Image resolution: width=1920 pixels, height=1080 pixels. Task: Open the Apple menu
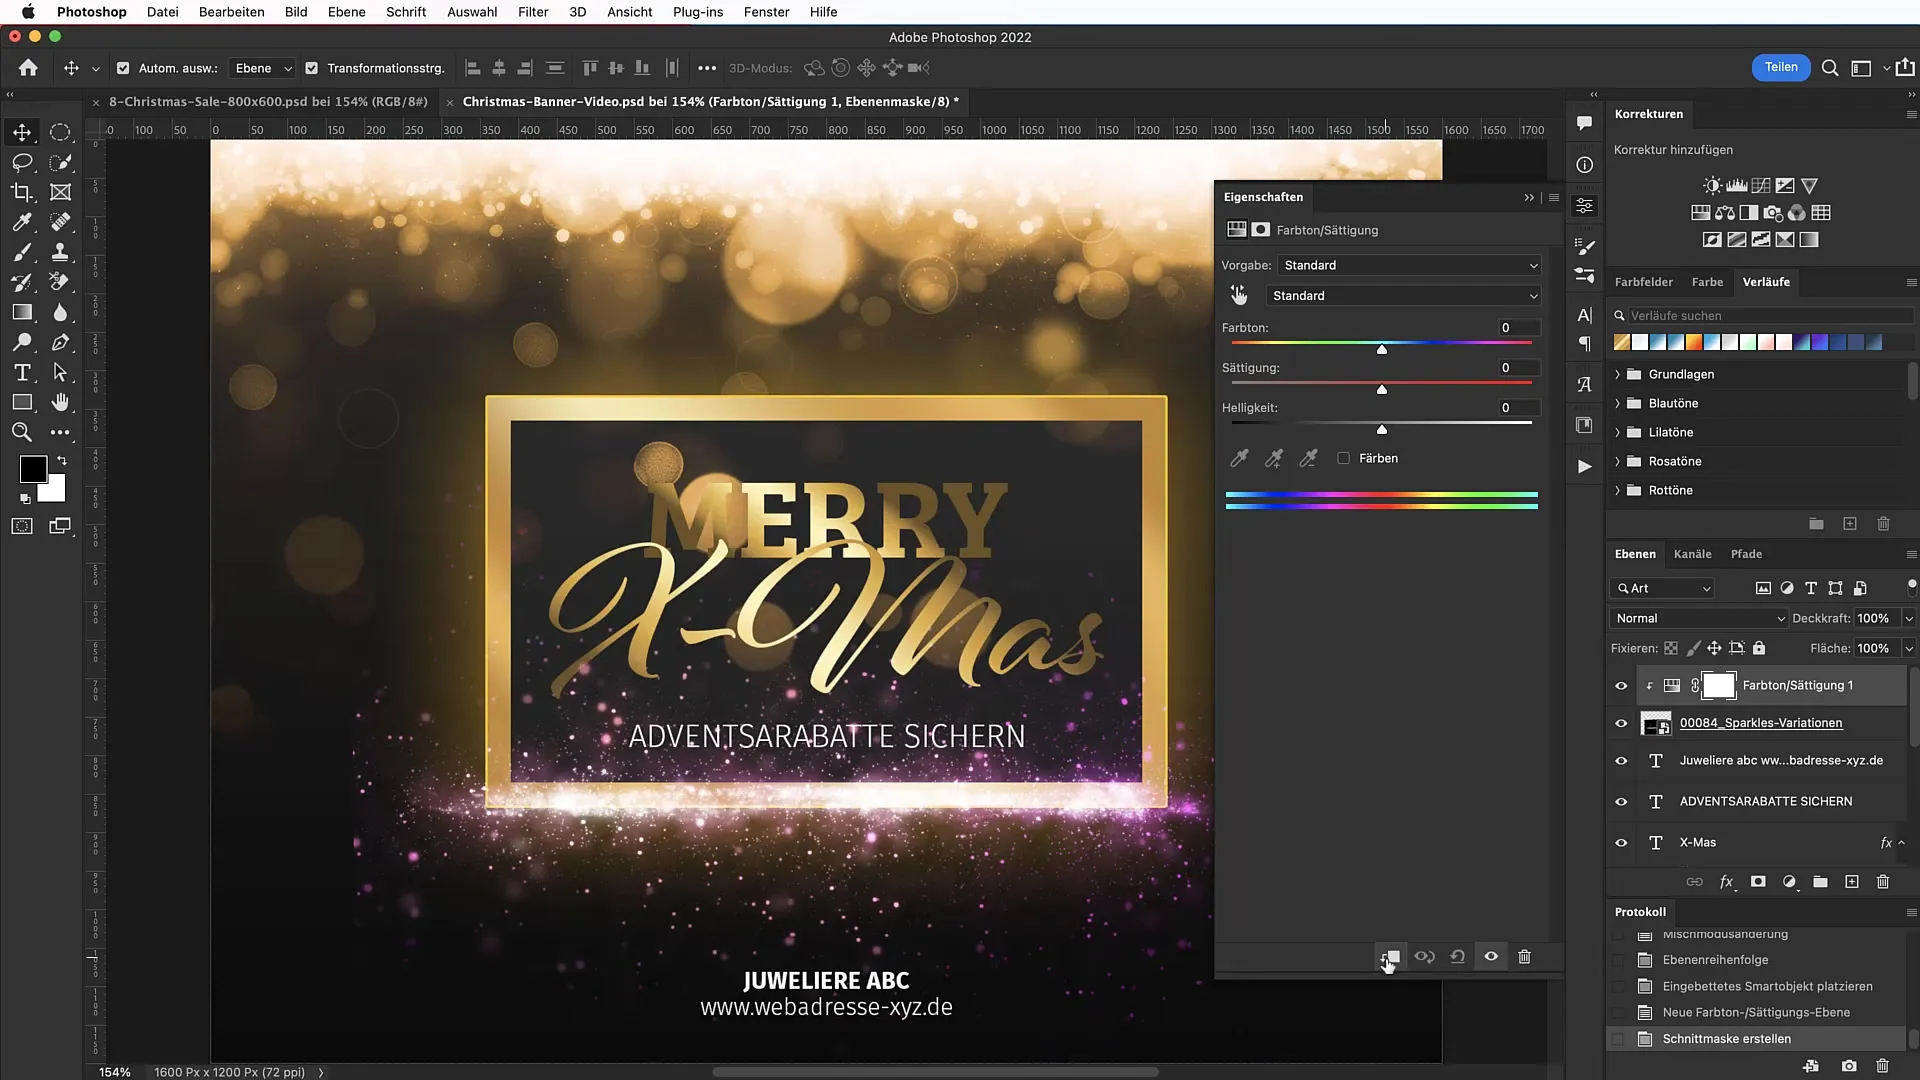tap(28, 12)
